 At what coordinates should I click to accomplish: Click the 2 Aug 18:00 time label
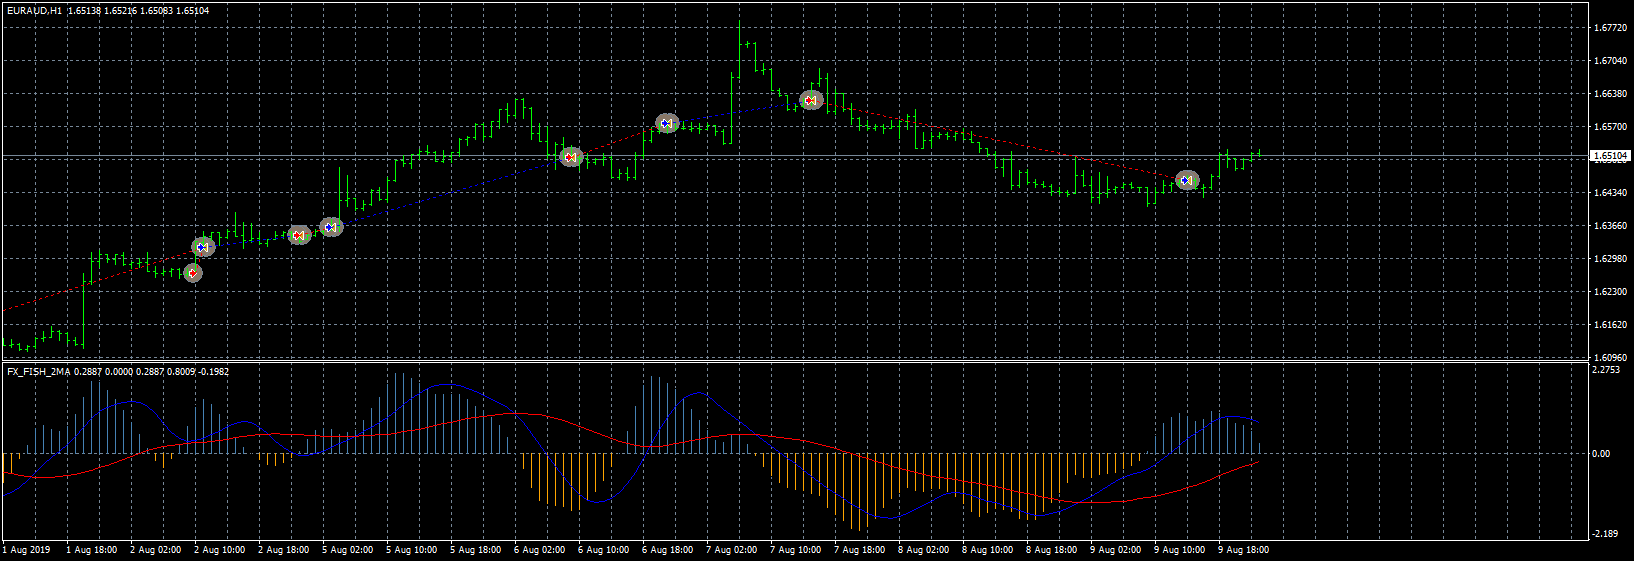point(284,550)
